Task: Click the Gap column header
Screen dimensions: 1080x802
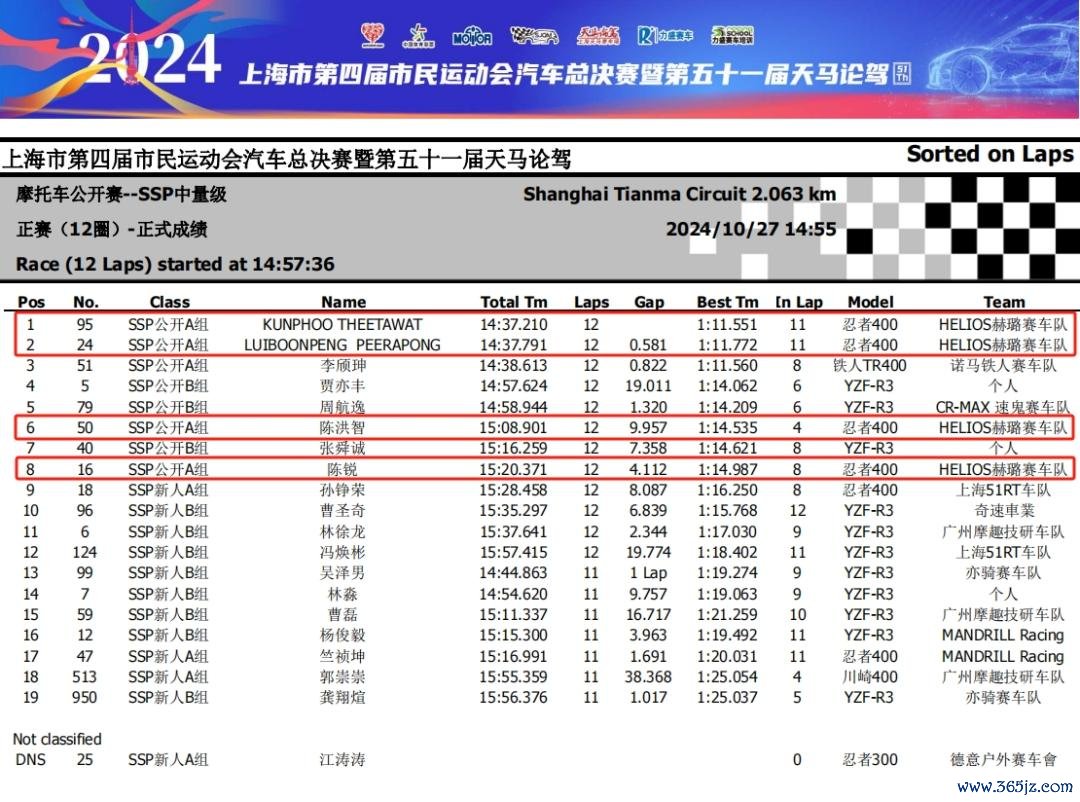Action: (x=649, y=302)
